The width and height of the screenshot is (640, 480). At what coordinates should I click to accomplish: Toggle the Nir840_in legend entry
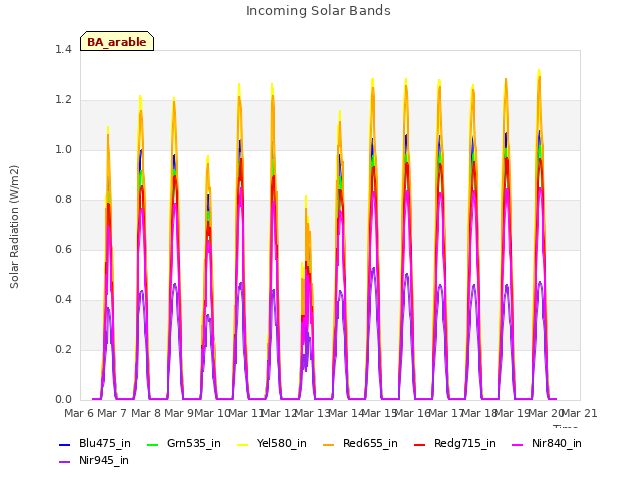click(x=547, y=444)
